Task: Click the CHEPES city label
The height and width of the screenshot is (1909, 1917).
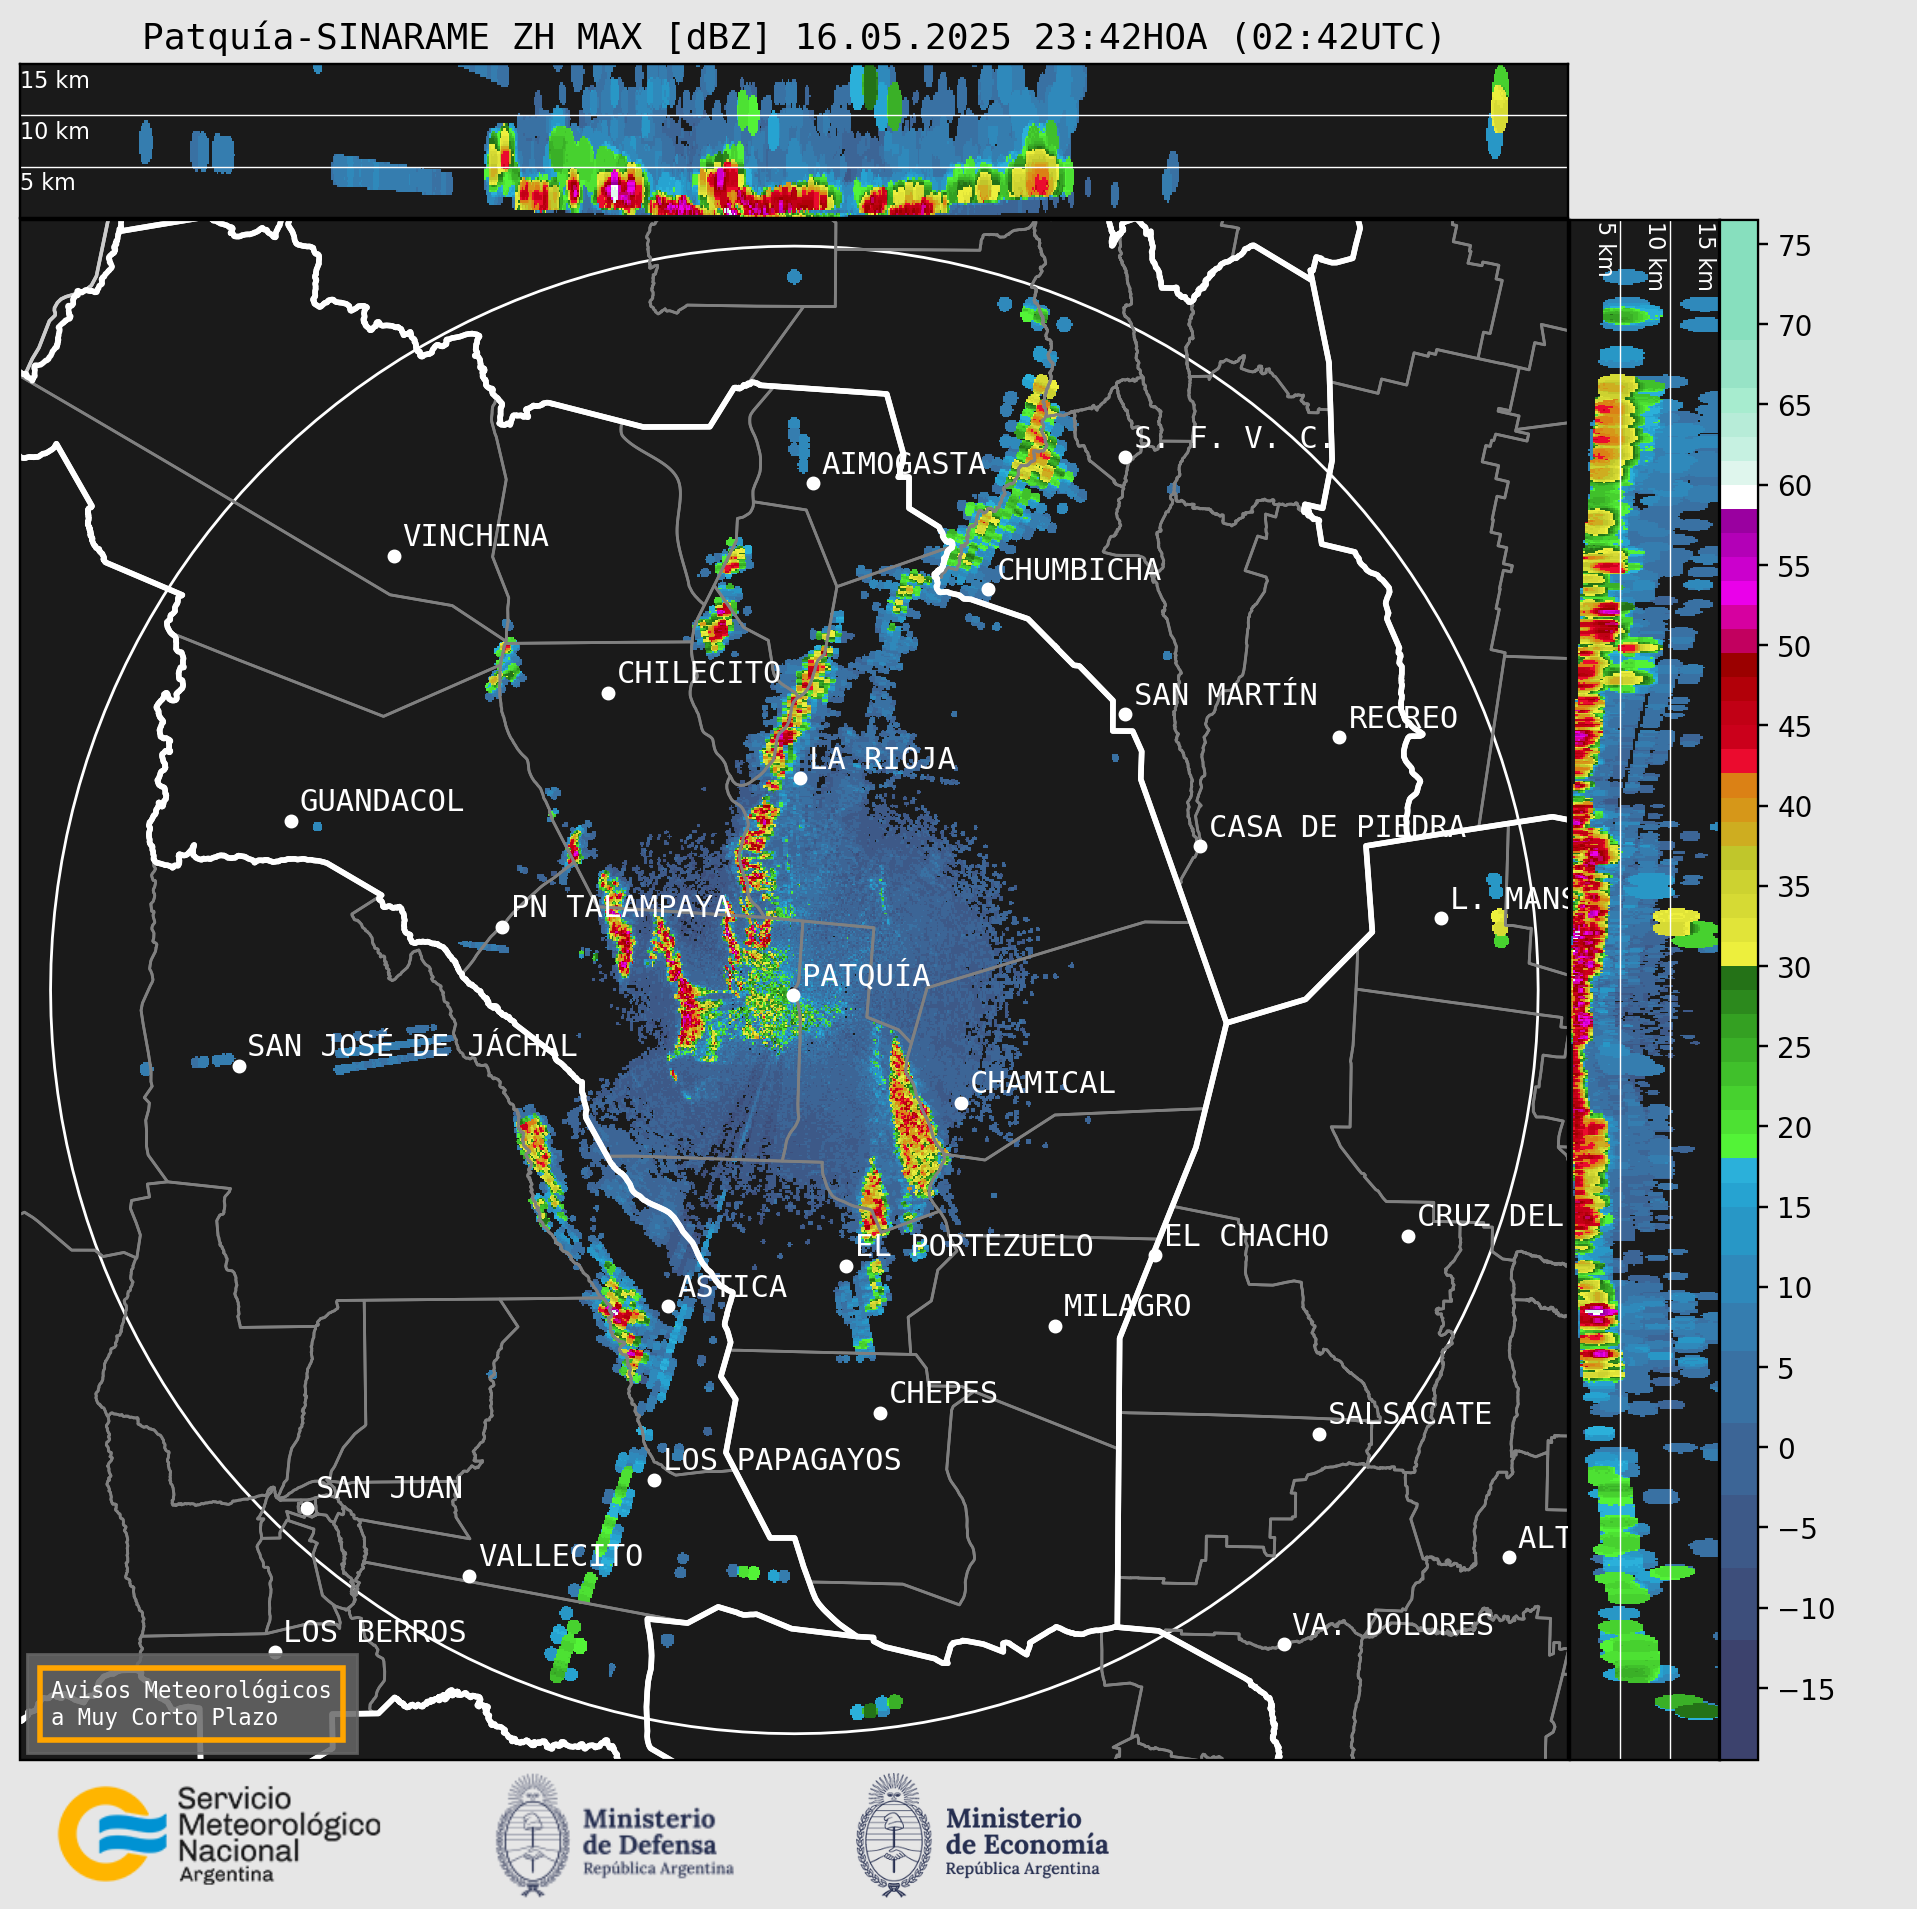Action: pos(943,1392)
